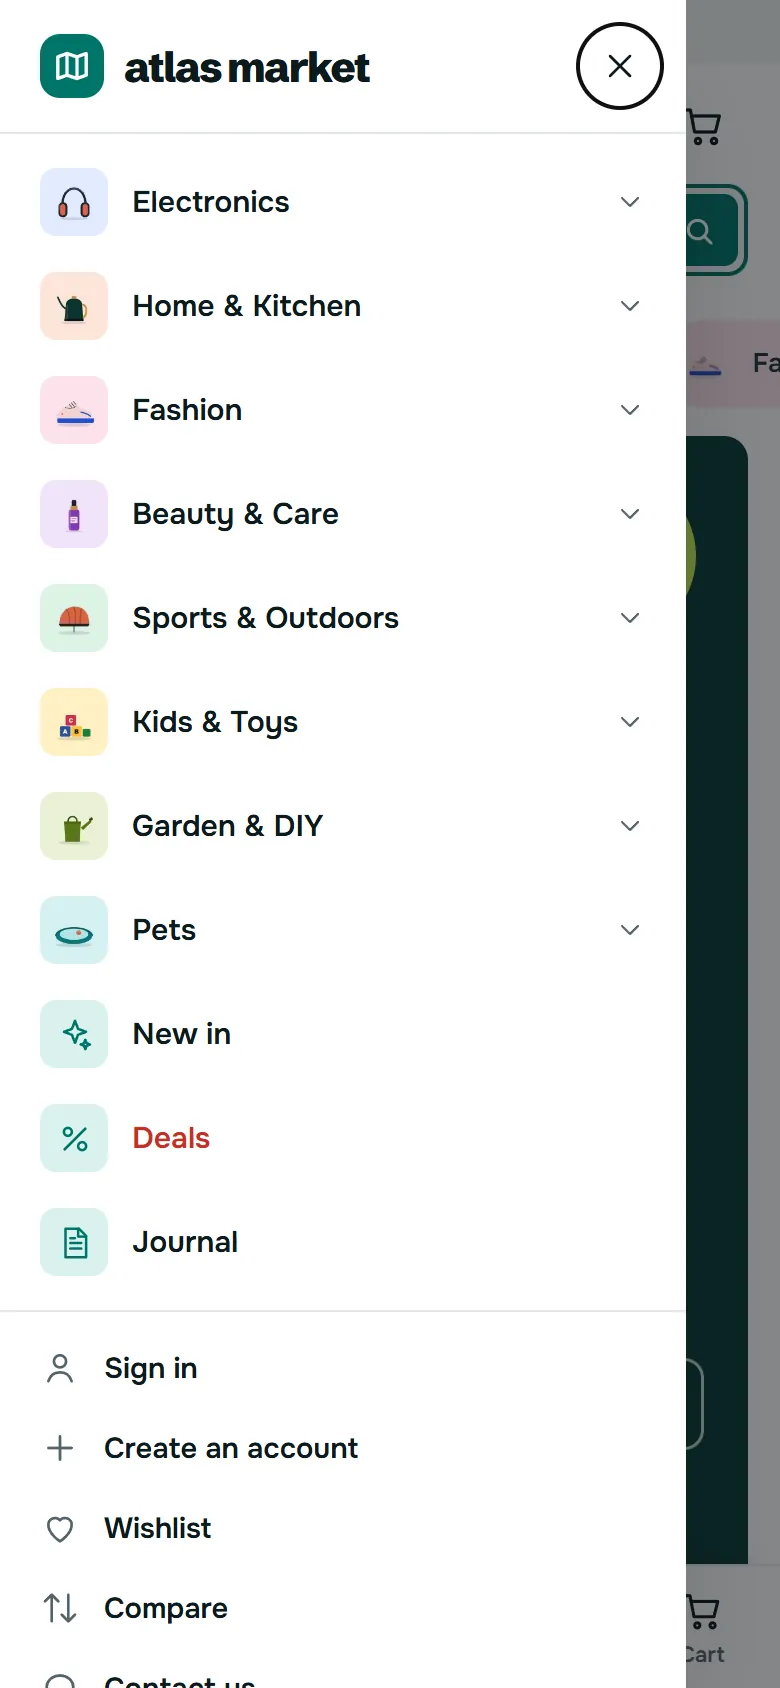Click the sparkle icon for New in

74,1034
